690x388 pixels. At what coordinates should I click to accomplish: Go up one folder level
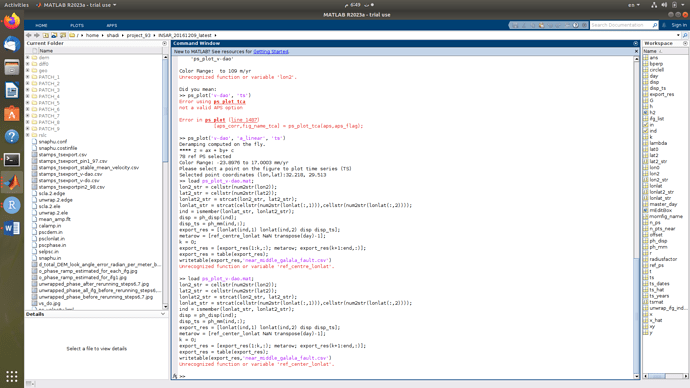pyautogui.click(x=46, y=35)
